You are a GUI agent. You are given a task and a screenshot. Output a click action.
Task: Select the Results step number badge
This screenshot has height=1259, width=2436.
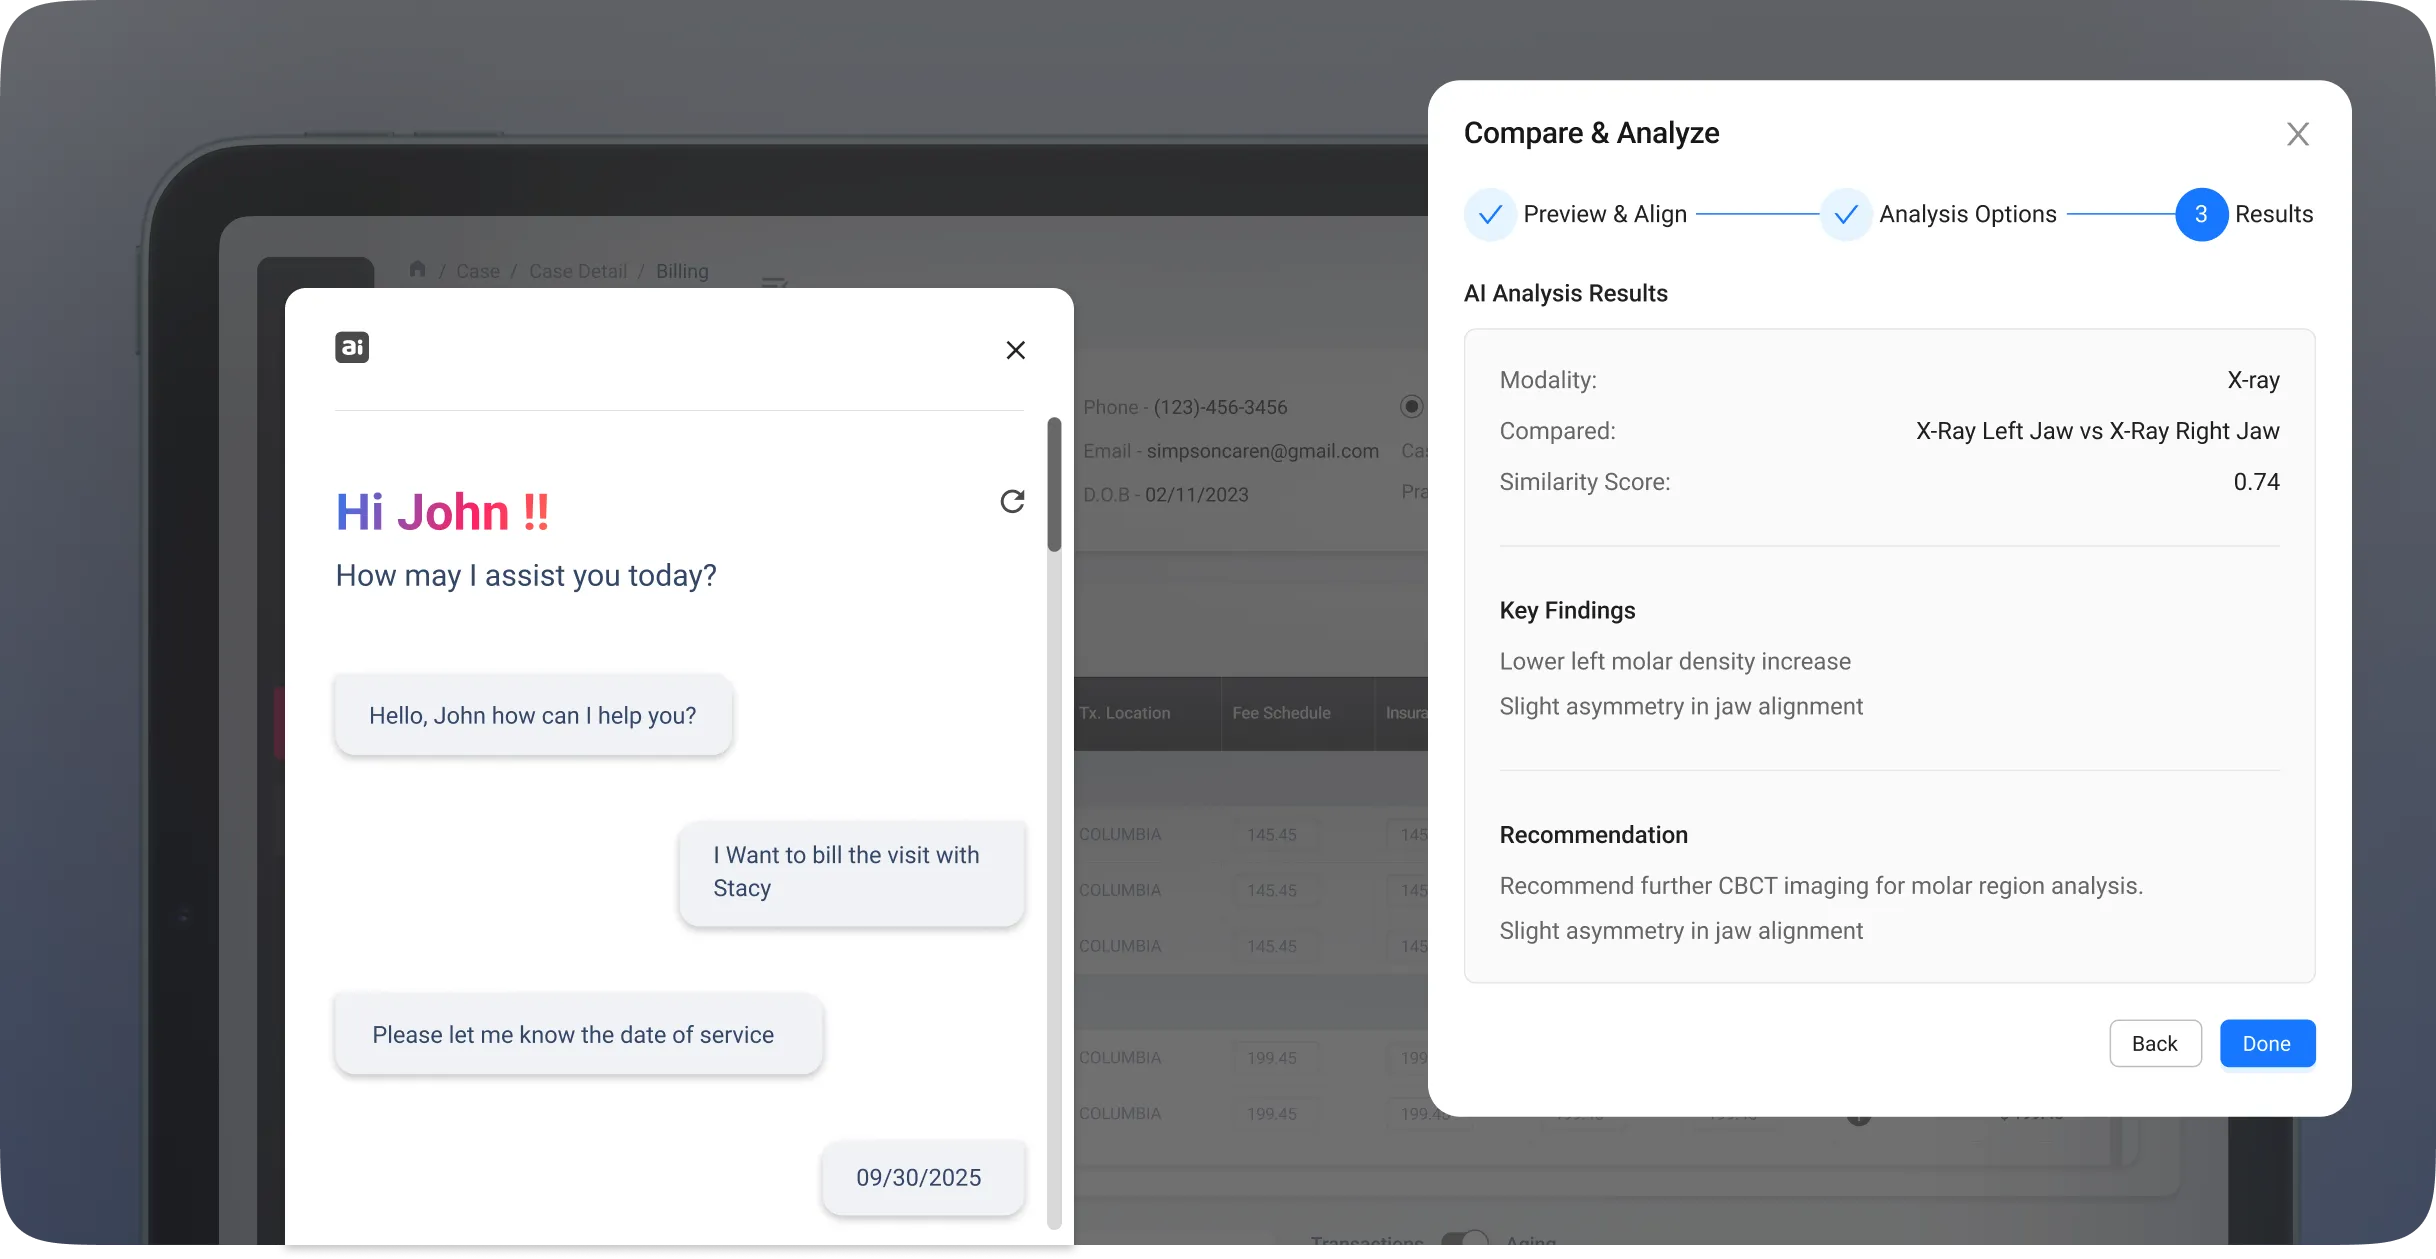tap(2200, 214)
